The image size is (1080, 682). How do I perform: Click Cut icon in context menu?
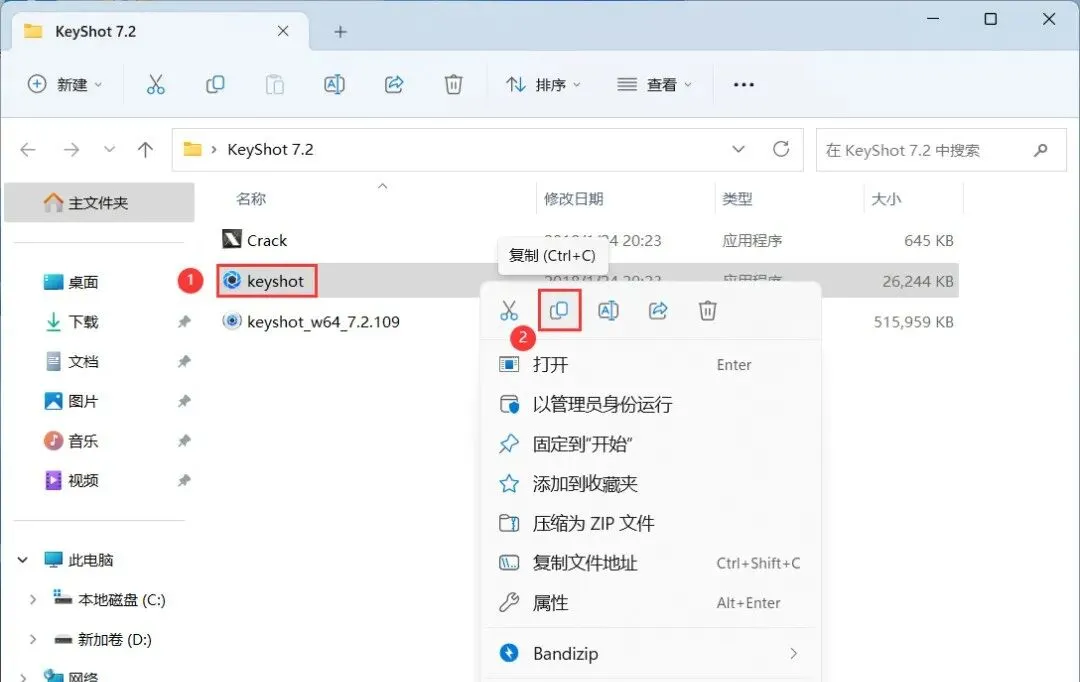click(x=509, y=311)
